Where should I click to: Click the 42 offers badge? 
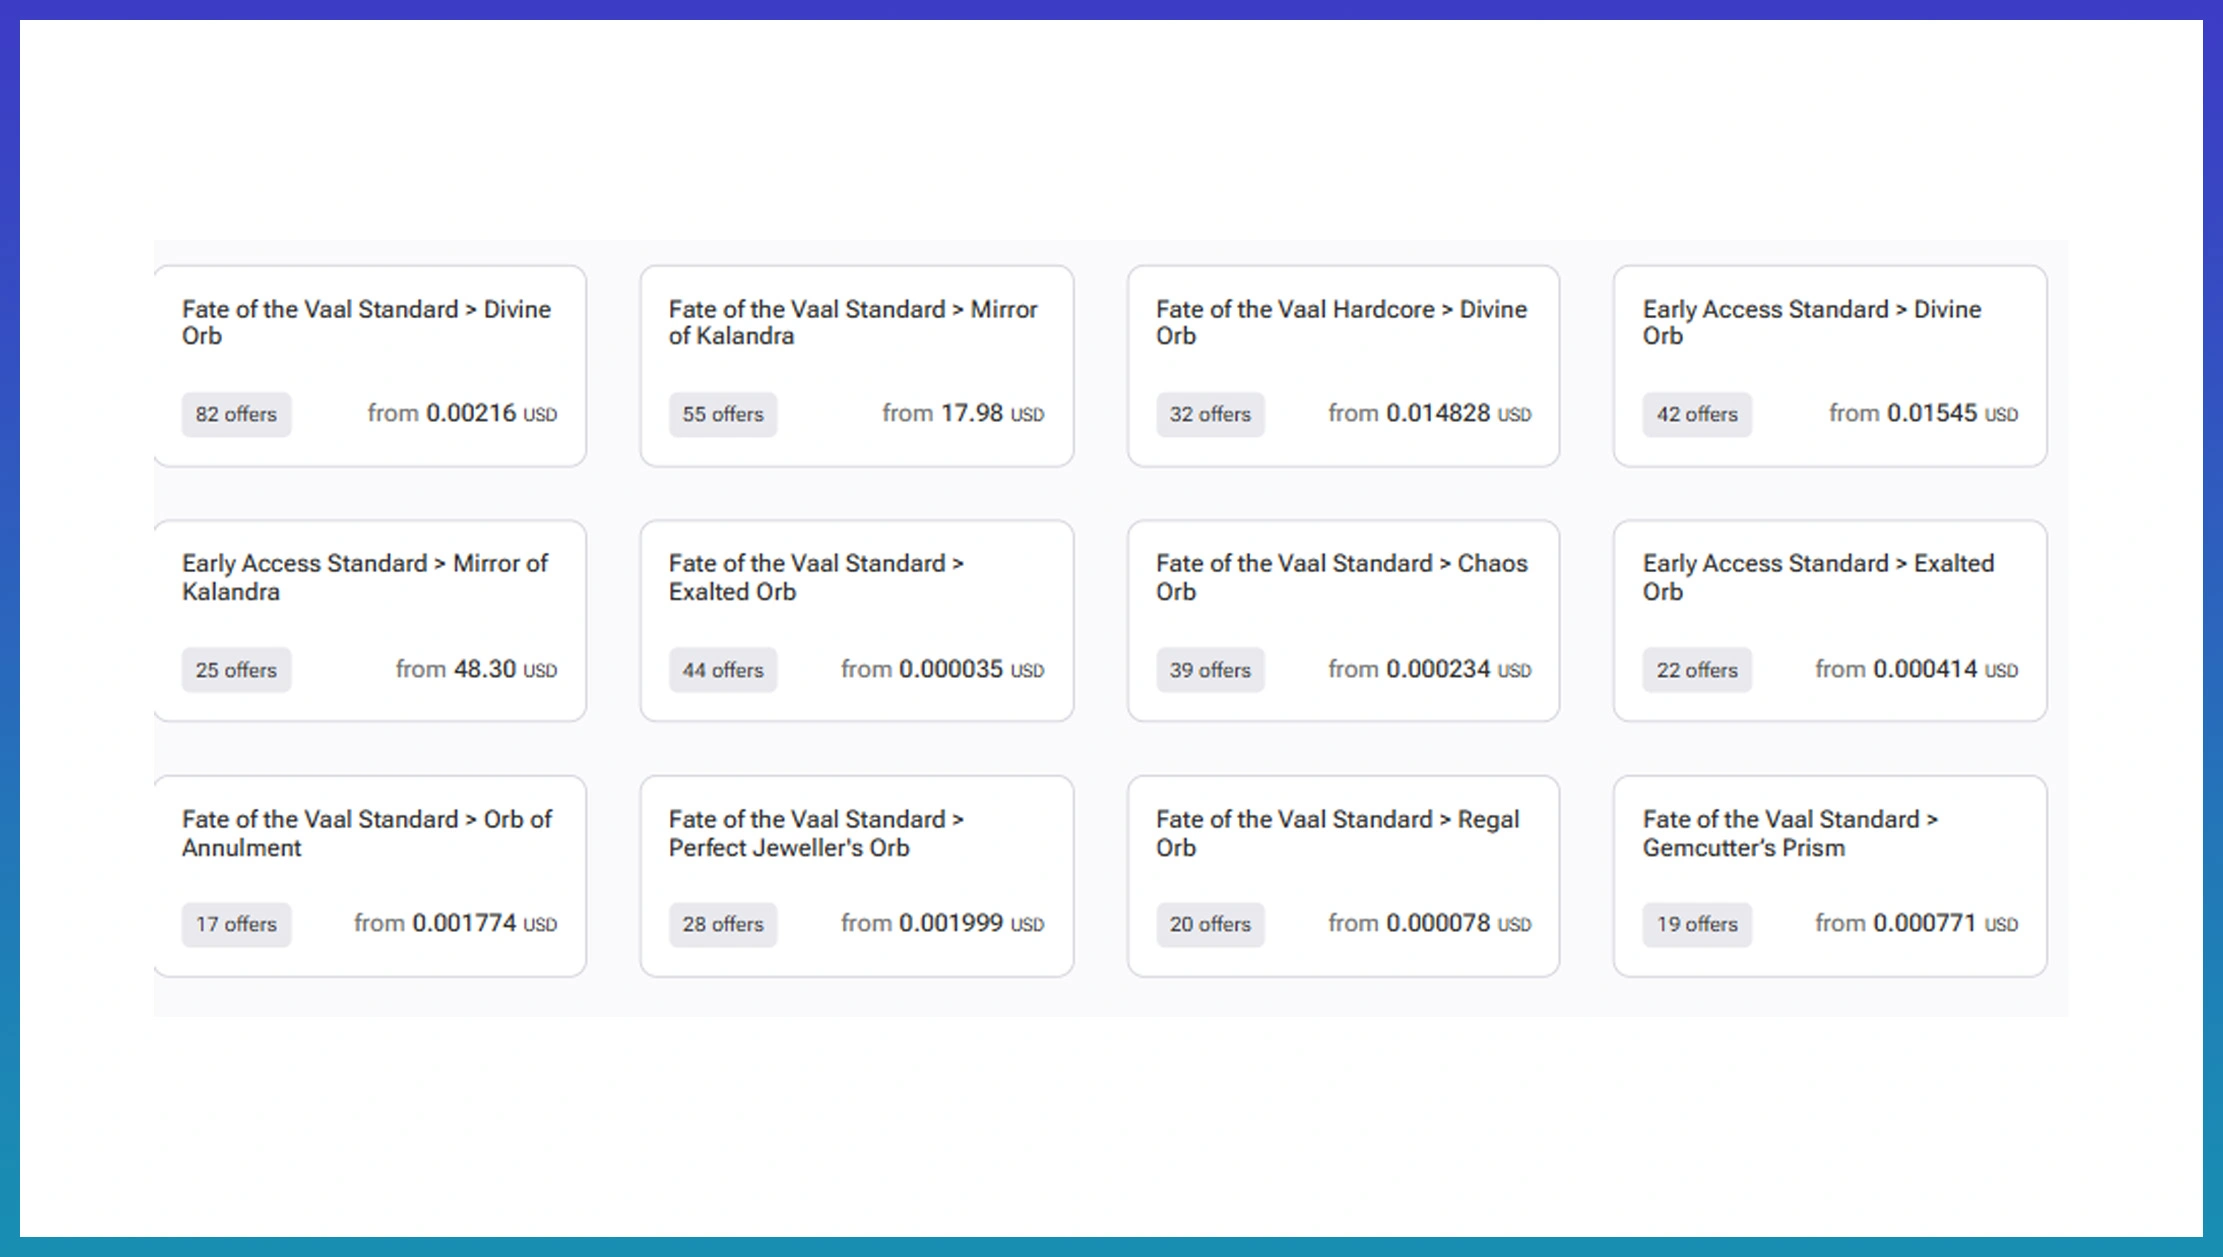(1696, 414)
